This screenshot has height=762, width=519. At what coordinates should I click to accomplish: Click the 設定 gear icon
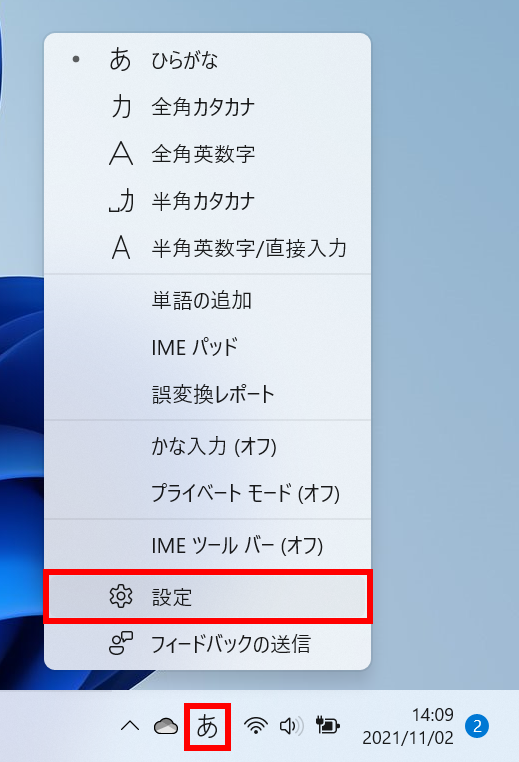[x=121, y=597]
